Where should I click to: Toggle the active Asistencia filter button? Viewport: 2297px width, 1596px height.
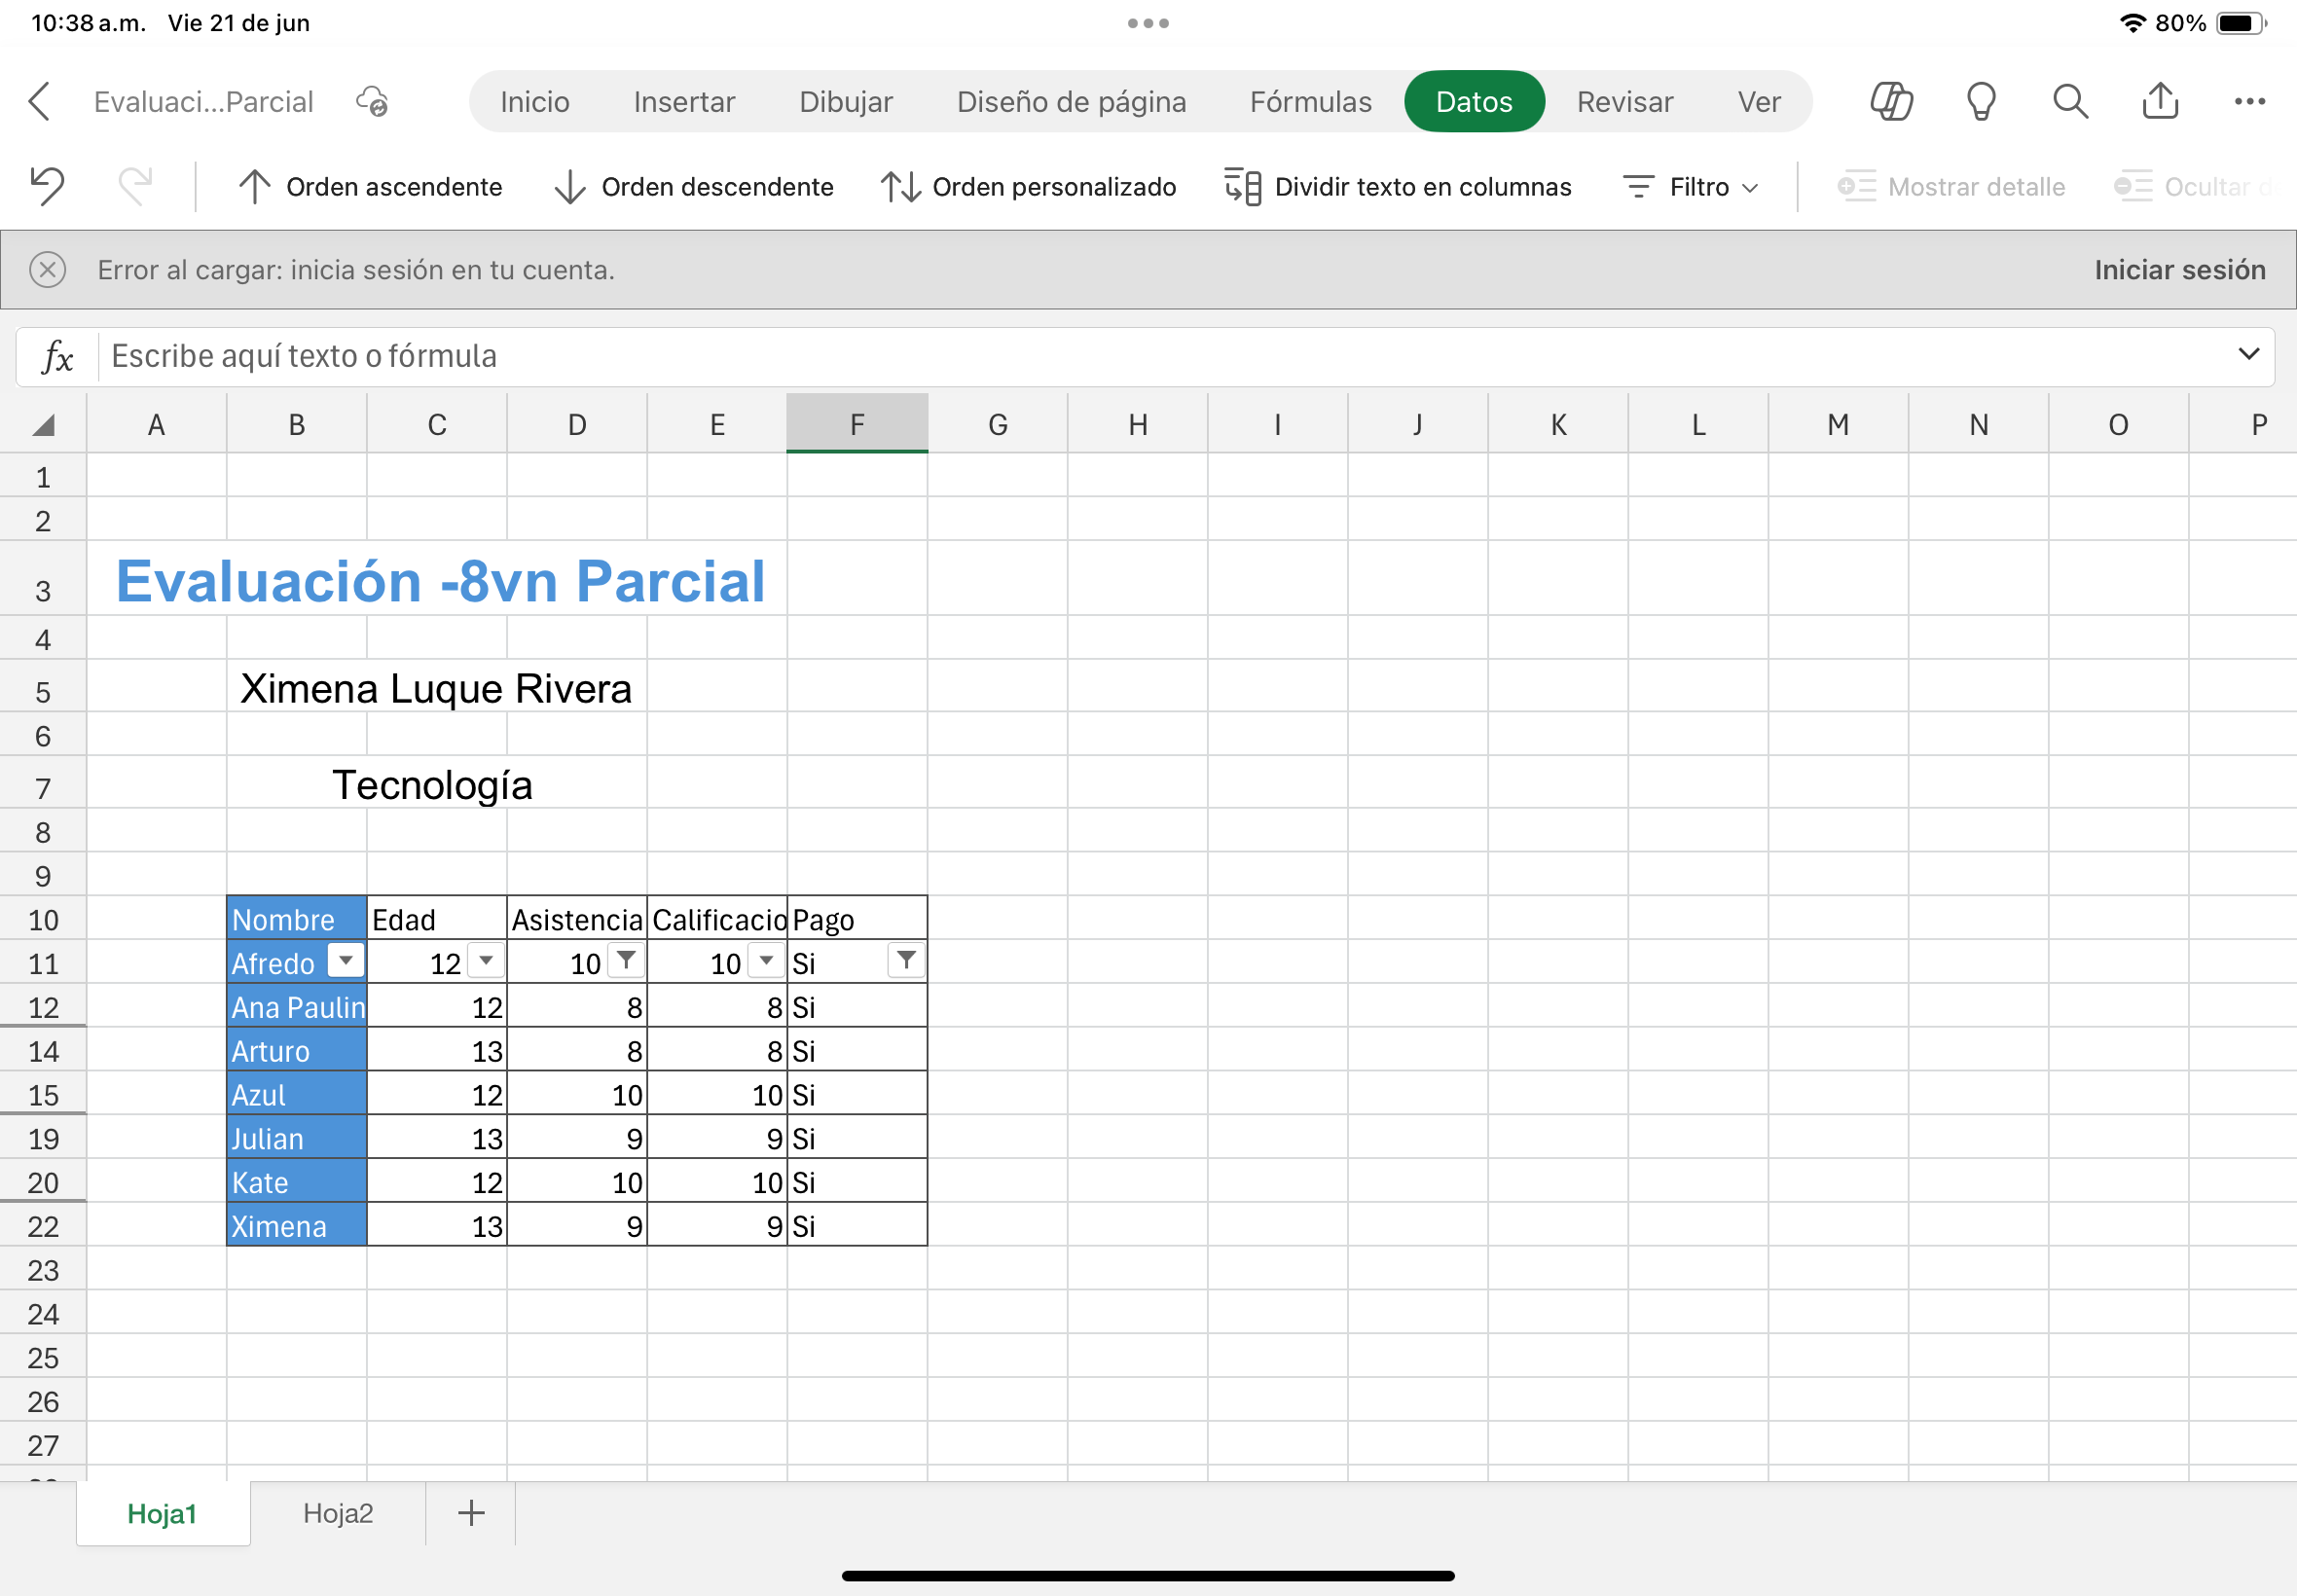(x=626, y=961)
